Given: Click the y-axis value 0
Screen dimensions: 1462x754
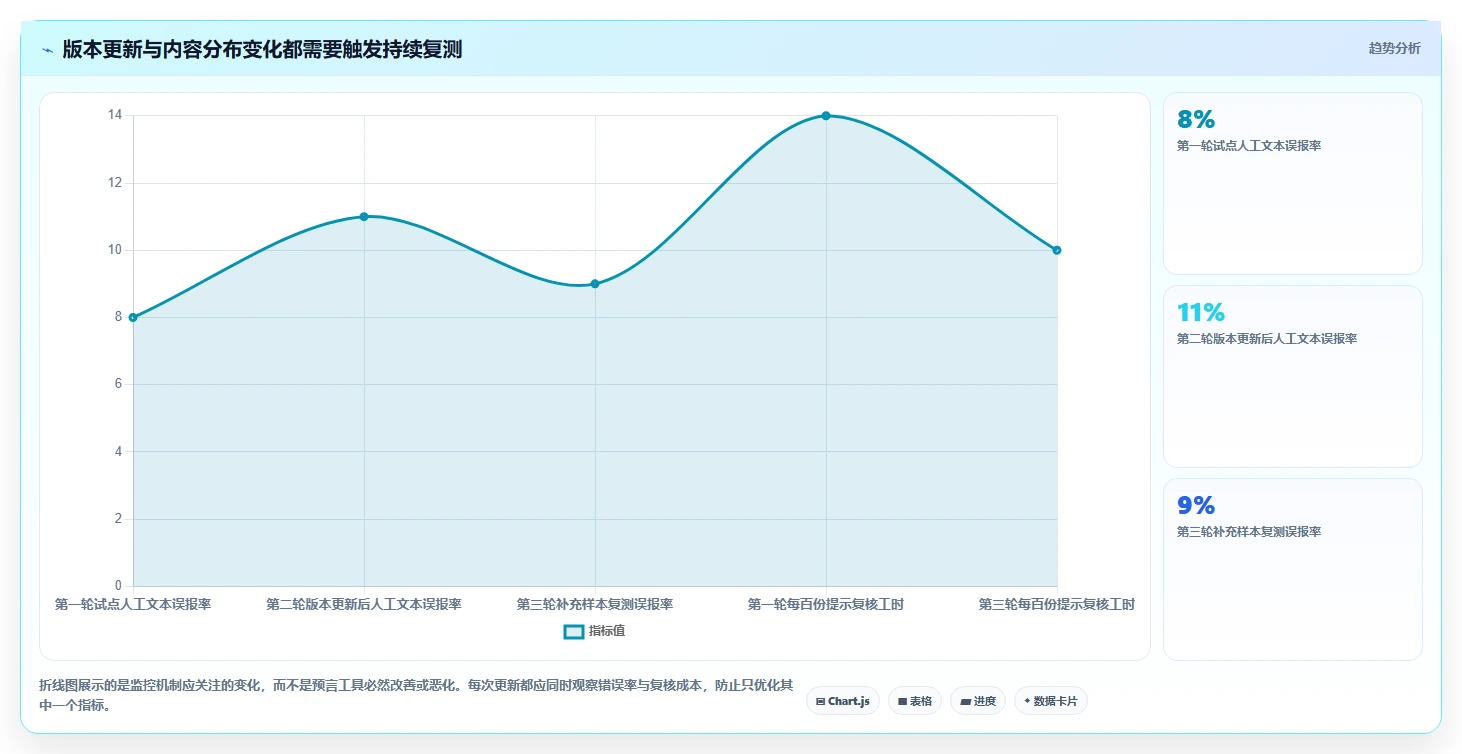Looking at the screenshot, I should pyautogui.click(x=118, y=586).
